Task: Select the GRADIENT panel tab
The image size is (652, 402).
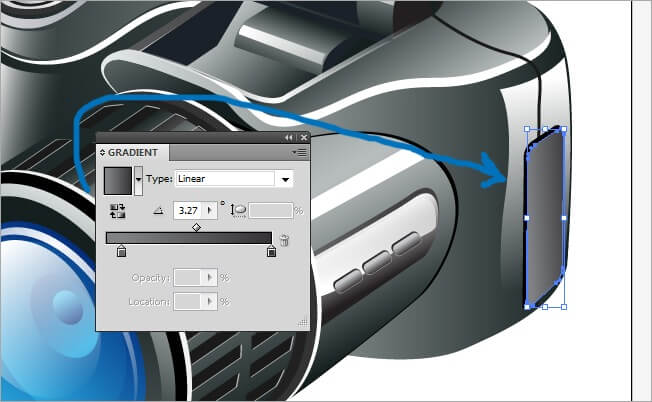Action: pyautogui.click(x=133, y=153)
